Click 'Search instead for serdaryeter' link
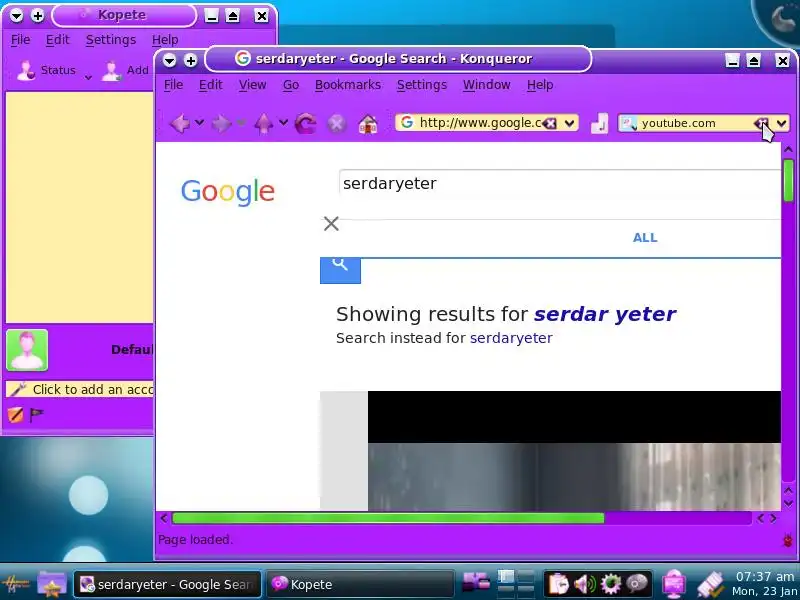 point(511,338)
